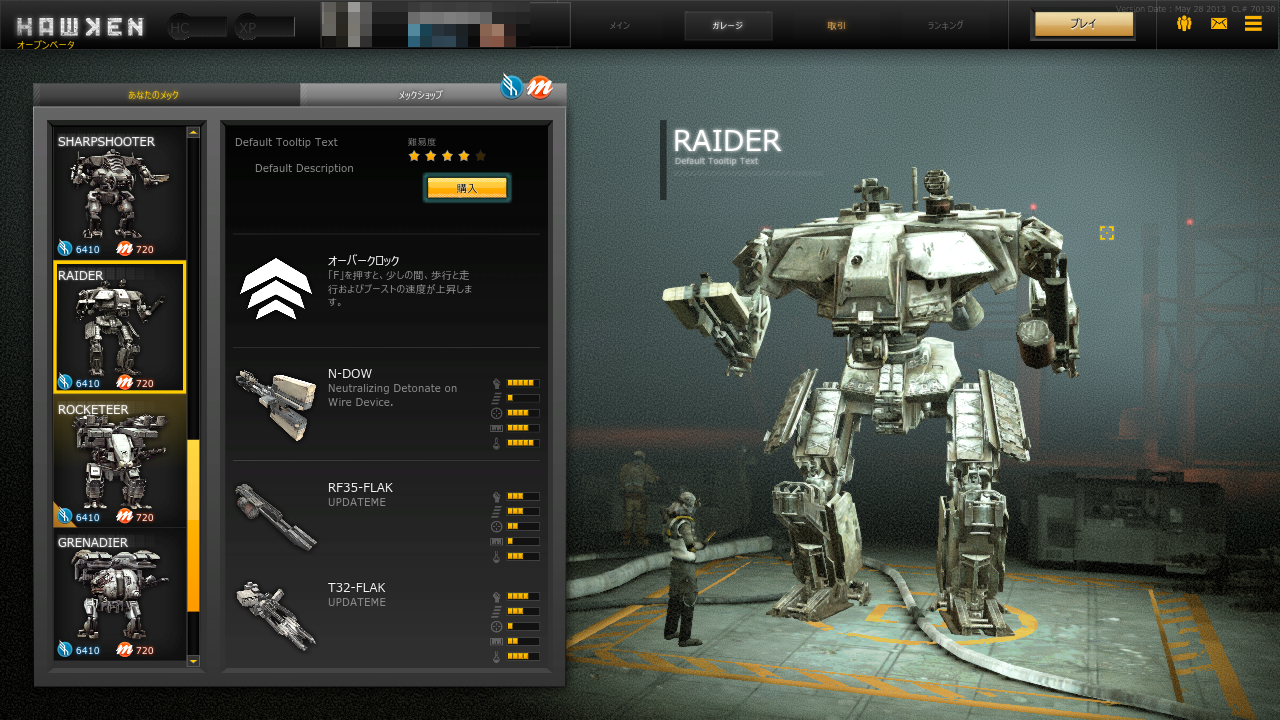Click the オーバークロック ability title
1280x720 pixels.
364,261
